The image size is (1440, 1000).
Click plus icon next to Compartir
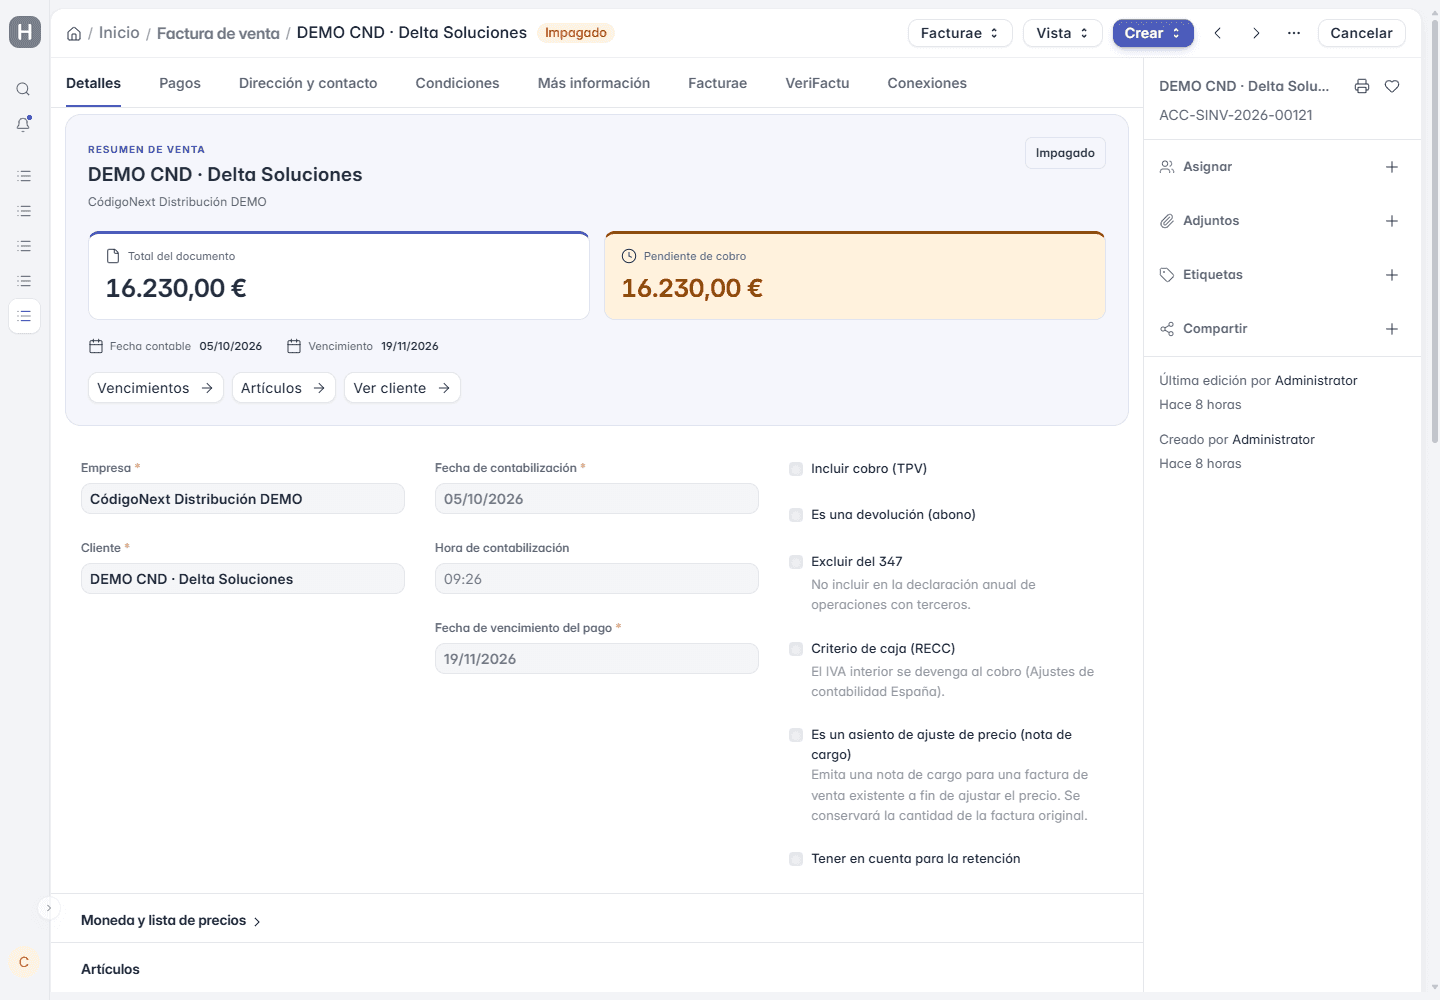click(x=1392, y=329)
